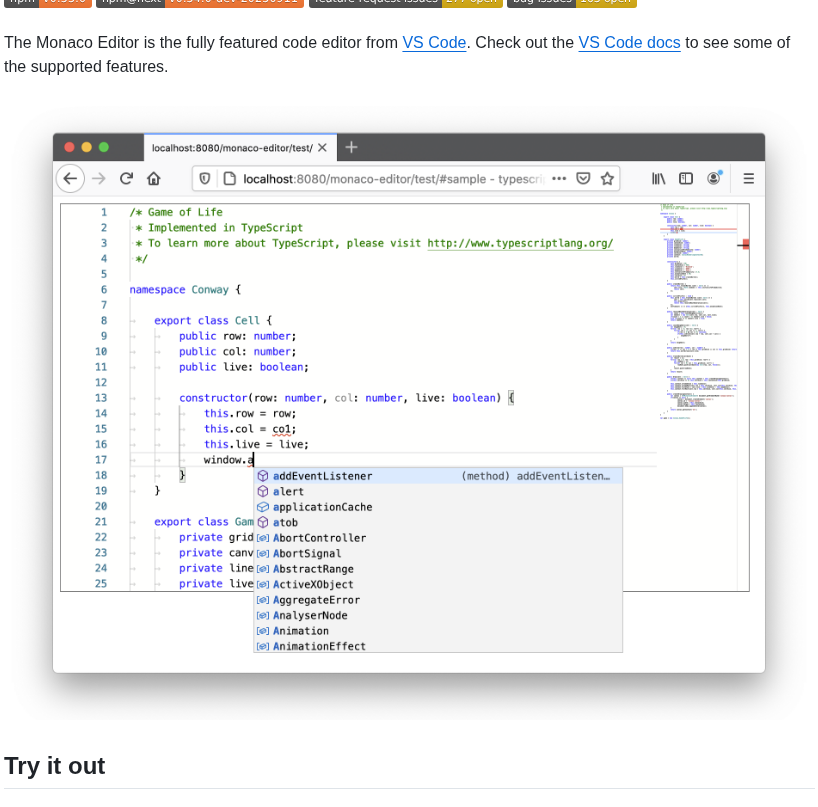
Task: Click line number 21 in the gutter
Action: tap(101, 522)
